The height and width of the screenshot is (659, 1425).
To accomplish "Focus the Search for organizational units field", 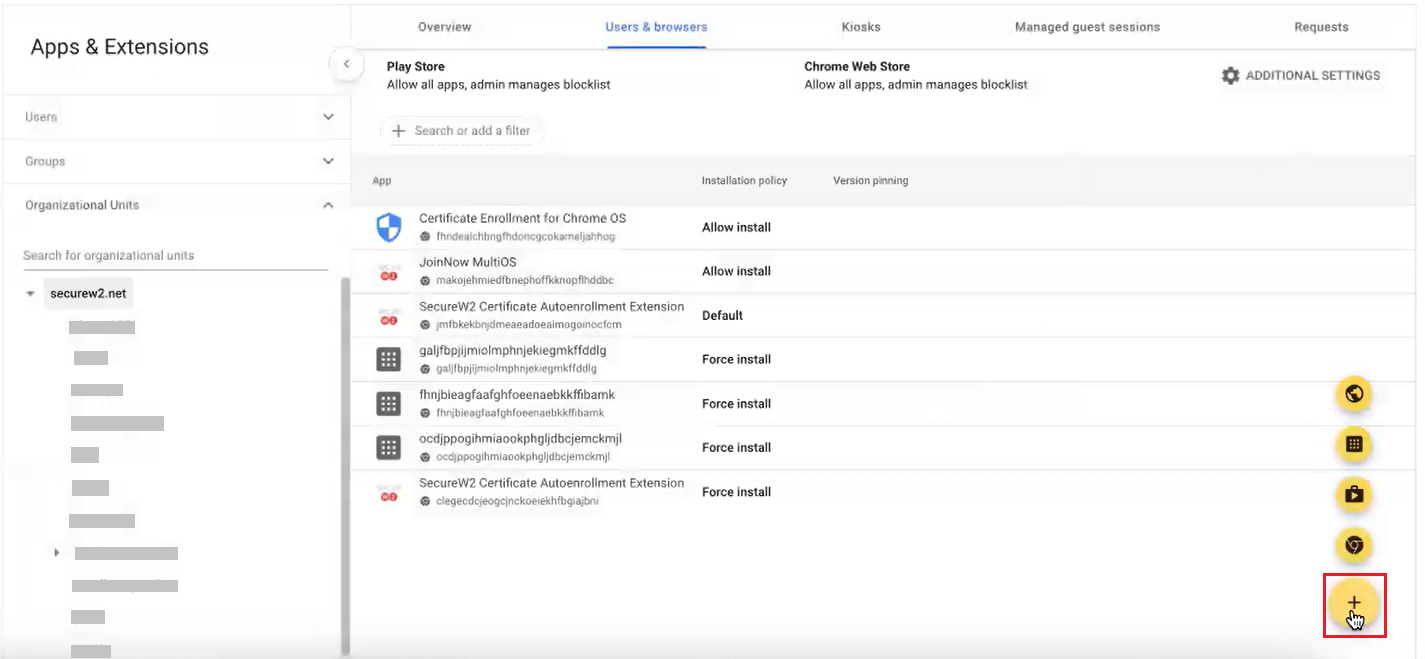I will [x=175, y=256].
